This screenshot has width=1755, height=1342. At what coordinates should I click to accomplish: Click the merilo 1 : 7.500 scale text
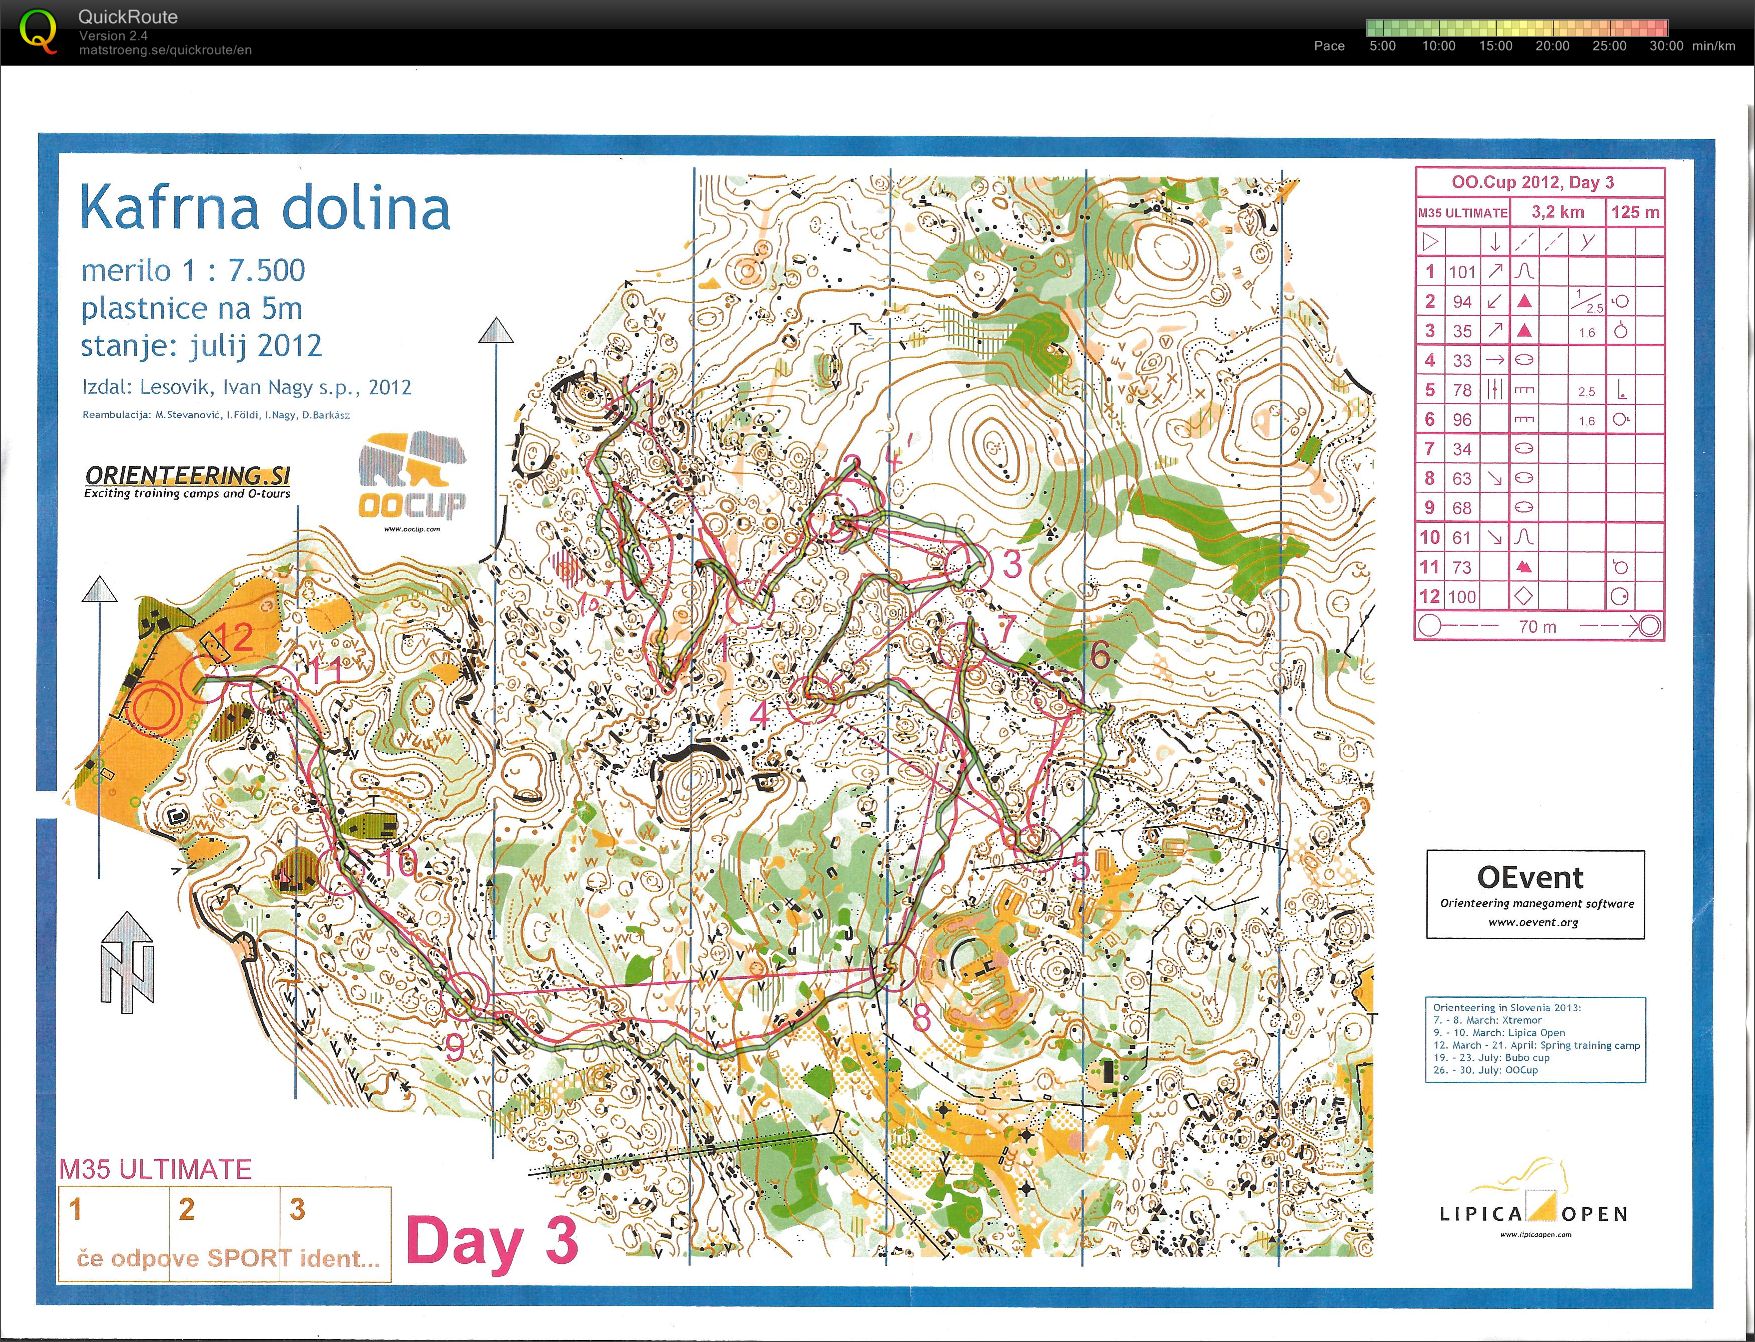[x=193, y=270]
